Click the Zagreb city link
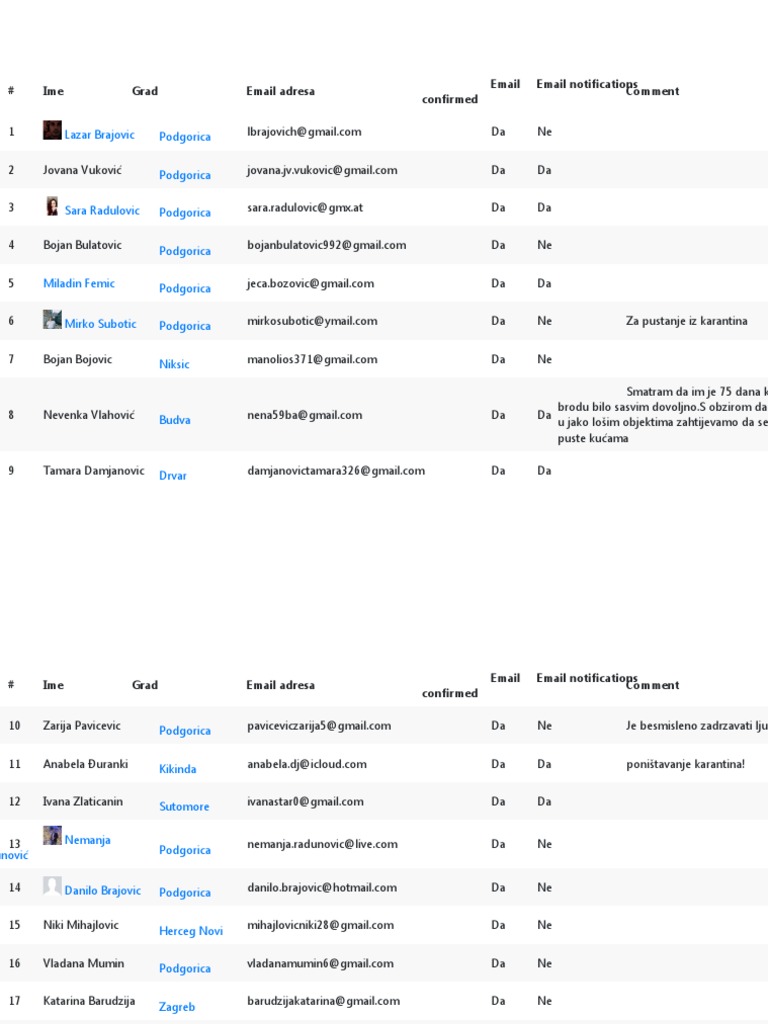The height and width of the screenshot is (1024, 768). tap(177, 1007)
